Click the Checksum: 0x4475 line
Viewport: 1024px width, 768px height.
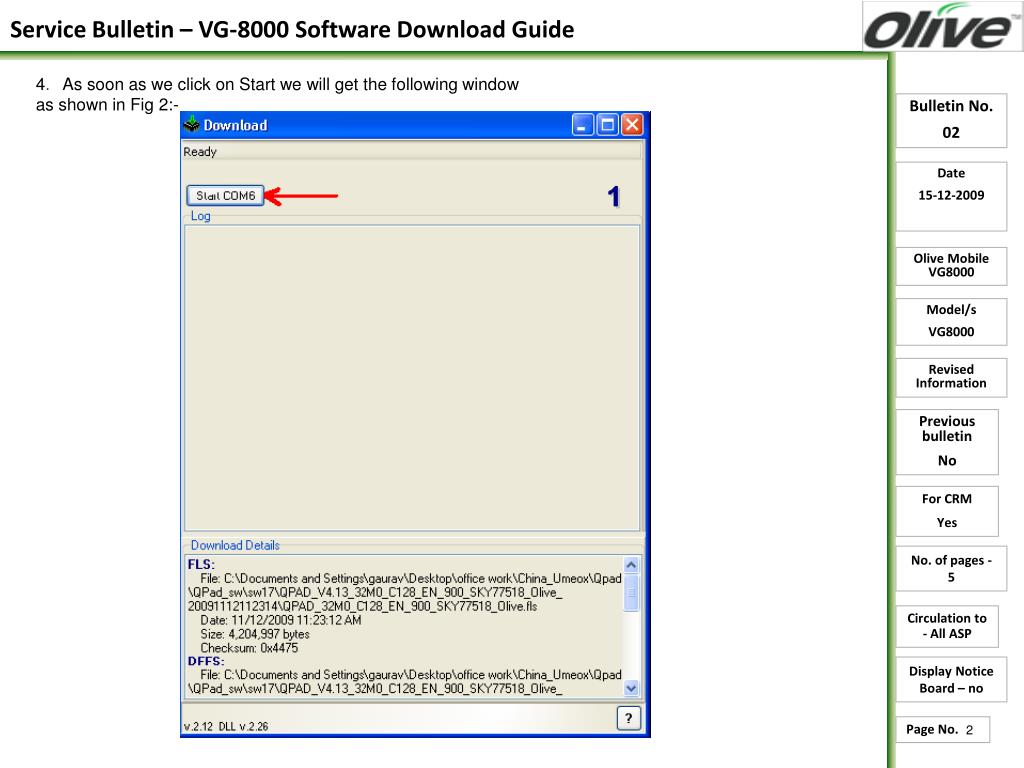[x=249, y=648]
